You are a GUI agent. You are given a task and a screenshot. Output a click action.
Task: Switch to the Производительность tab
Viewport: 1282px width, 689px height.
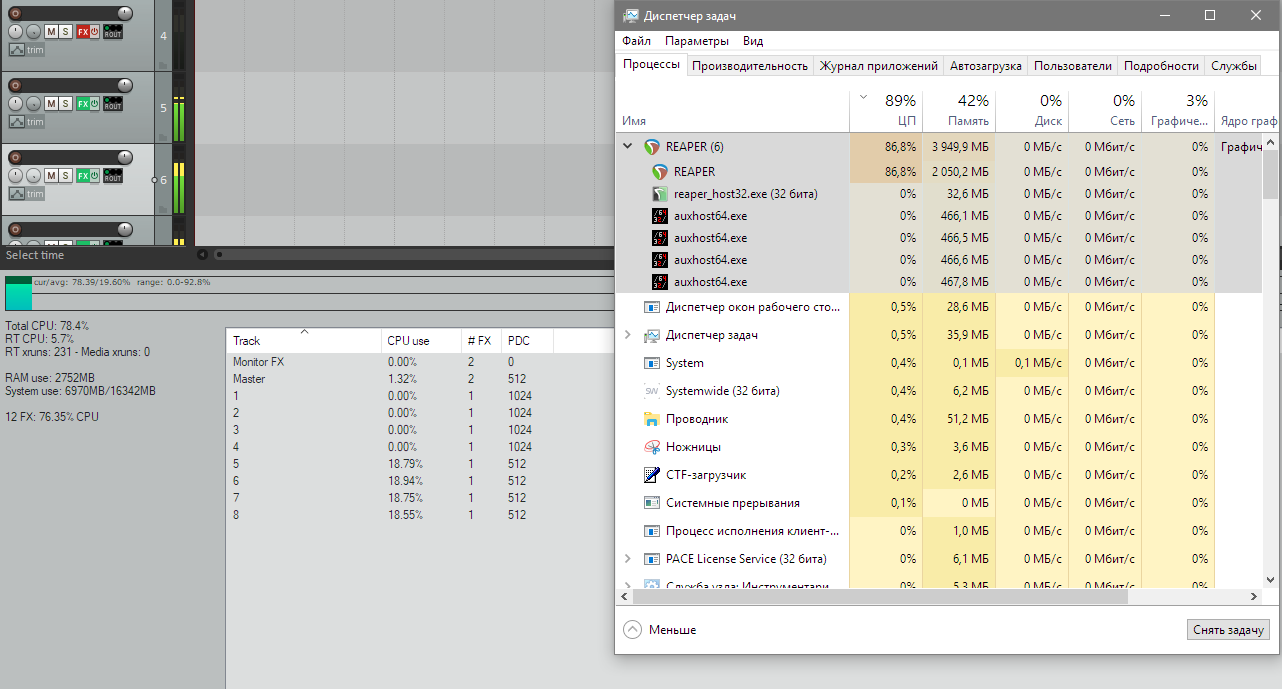point(750,66)
